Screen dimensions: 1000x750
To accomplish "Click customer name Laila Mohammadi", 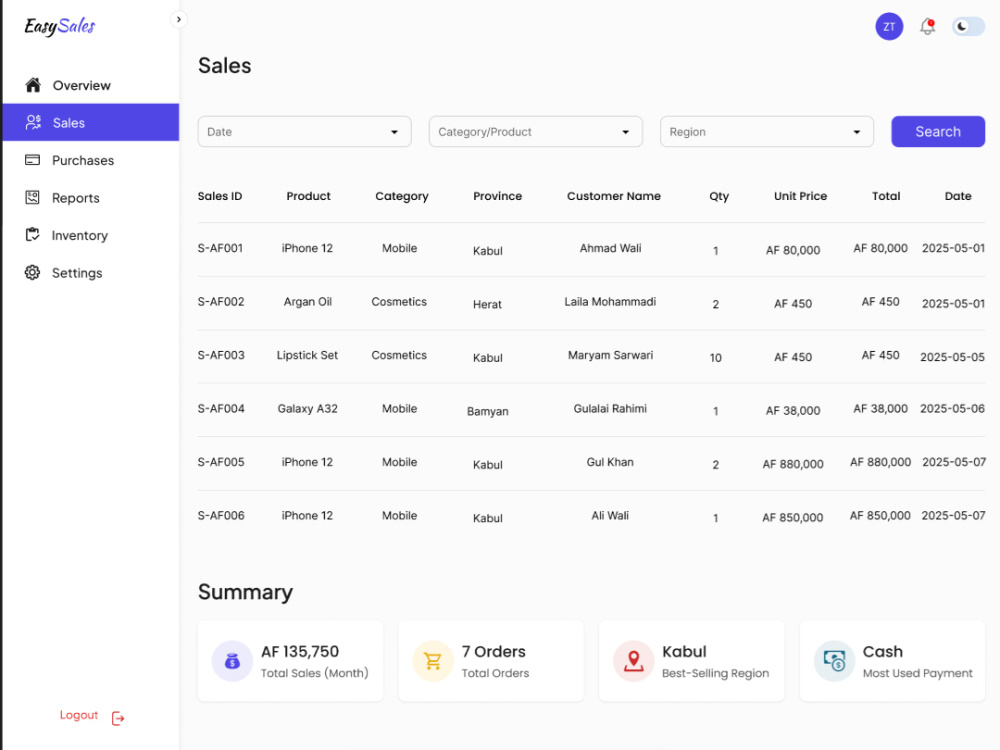I will [610, 302].
